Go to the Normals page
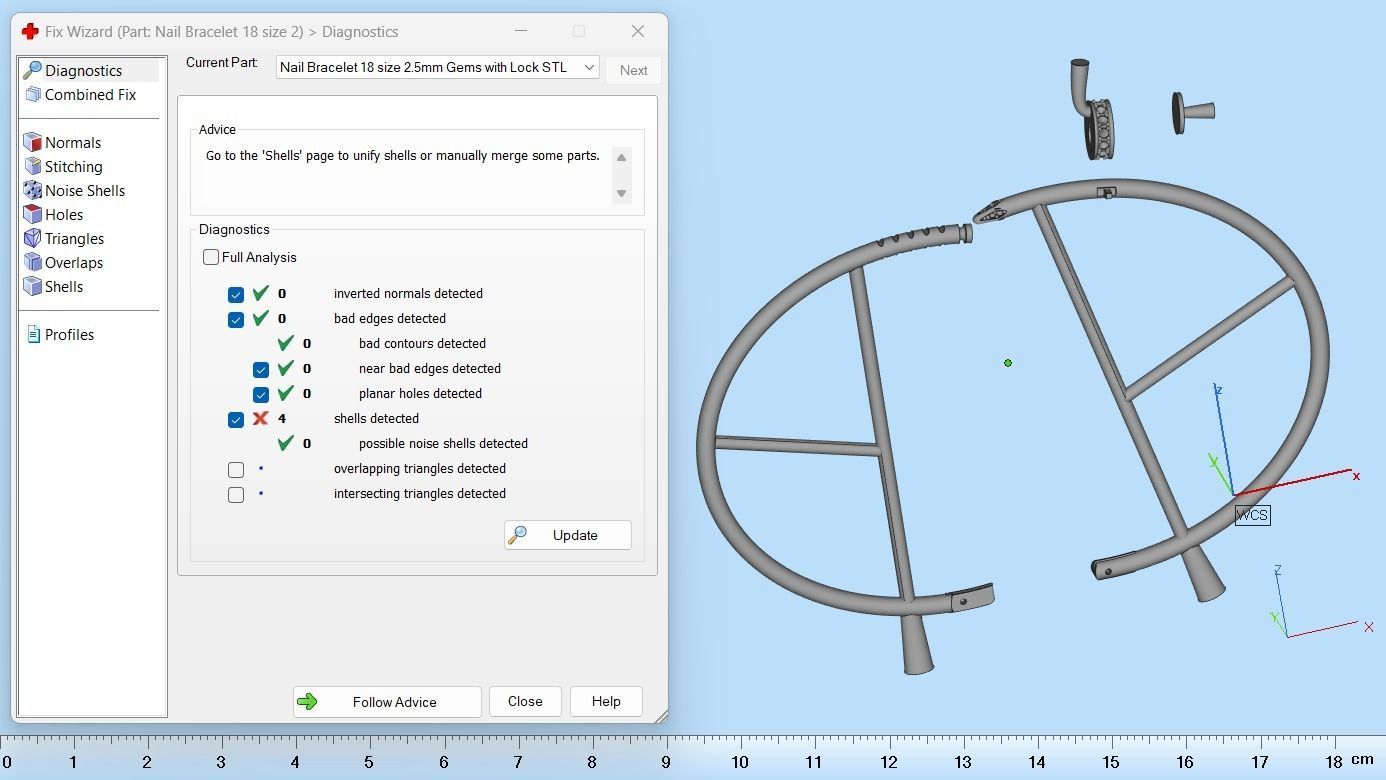Image resolution: width=1386 pixels, height=780 pixels. click(x=73, y=142)
